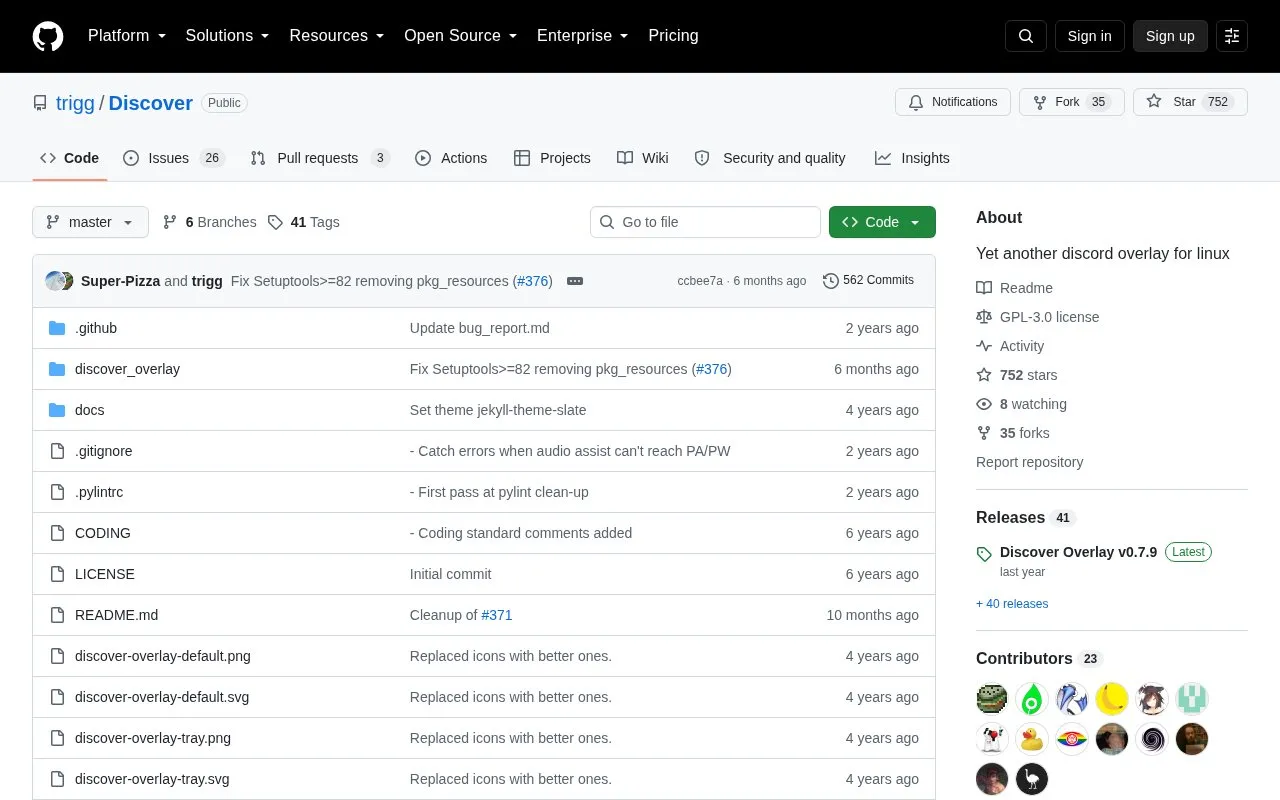Open the #376 link in latest commit

click(534, 281)
